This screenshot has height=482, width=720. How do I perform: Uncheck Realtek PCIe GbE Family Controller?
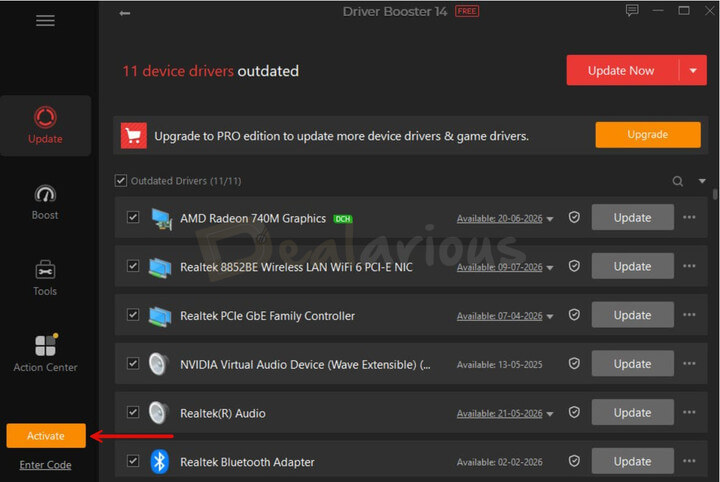(133, 314)
